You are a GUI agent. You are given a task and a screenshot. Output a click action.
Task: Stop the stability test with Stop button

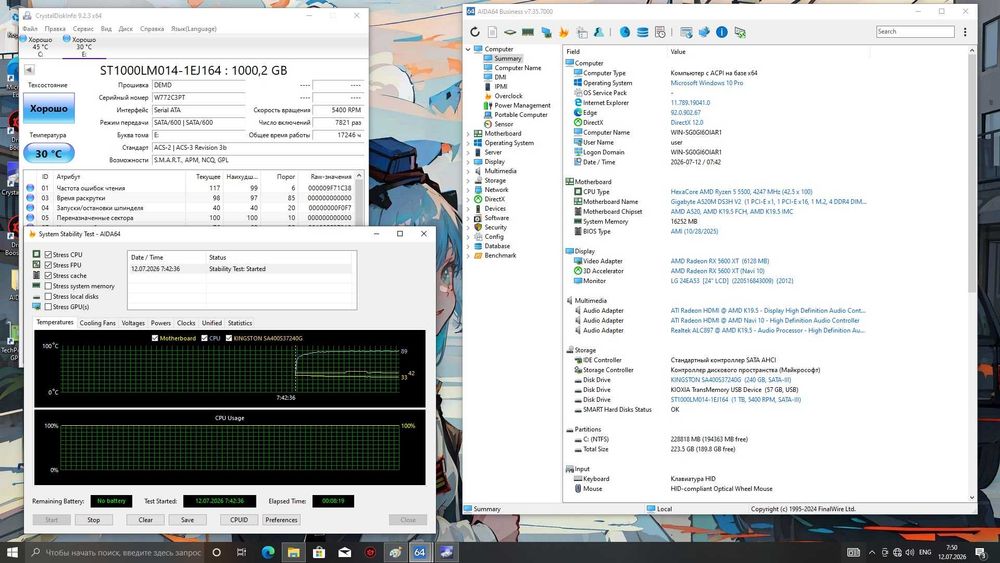(x=94, y=520)
